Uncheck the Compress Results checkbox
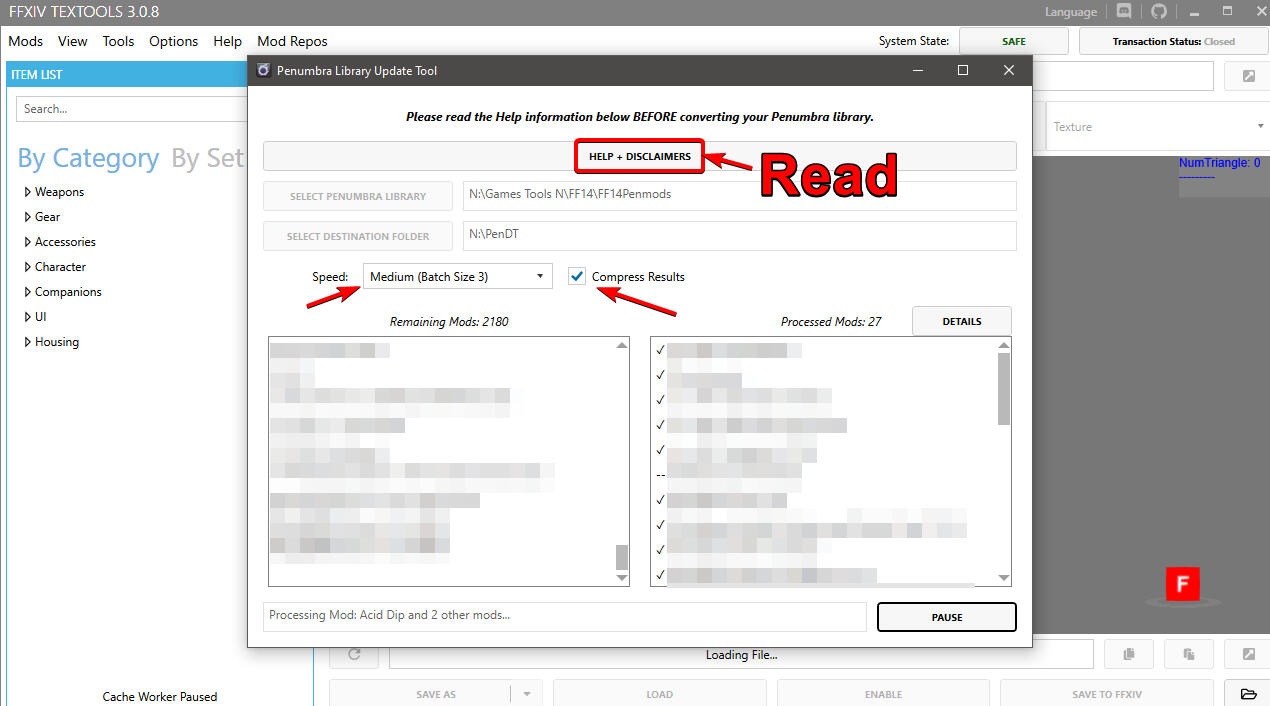This screenshot has width=1270, height=706. [x=577, y=277]
